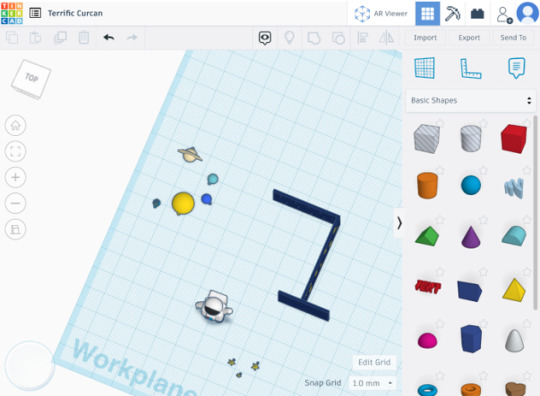
Task: Zoom in with plus button
Action: 15,177
